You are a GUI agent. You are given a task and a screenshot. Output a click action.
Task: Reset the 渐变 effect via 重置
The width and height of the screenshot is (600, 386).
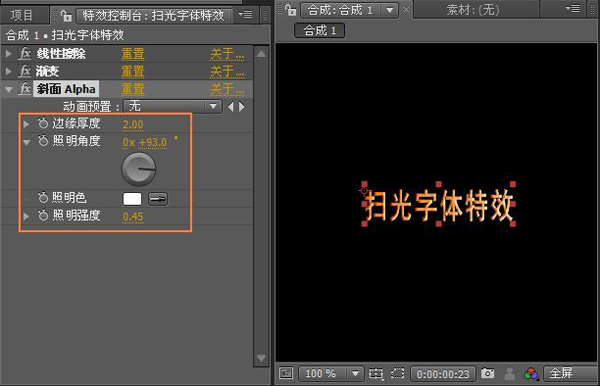tap(132, 72)
